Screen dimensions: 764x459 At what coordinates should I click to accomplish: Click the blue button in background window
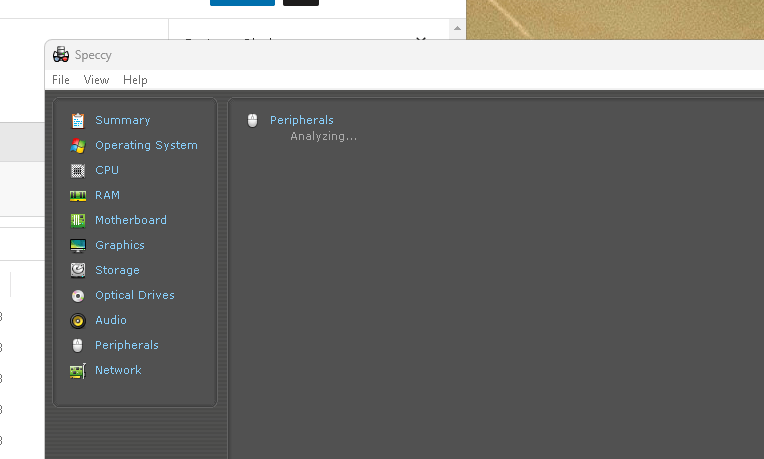coord(242,2)
